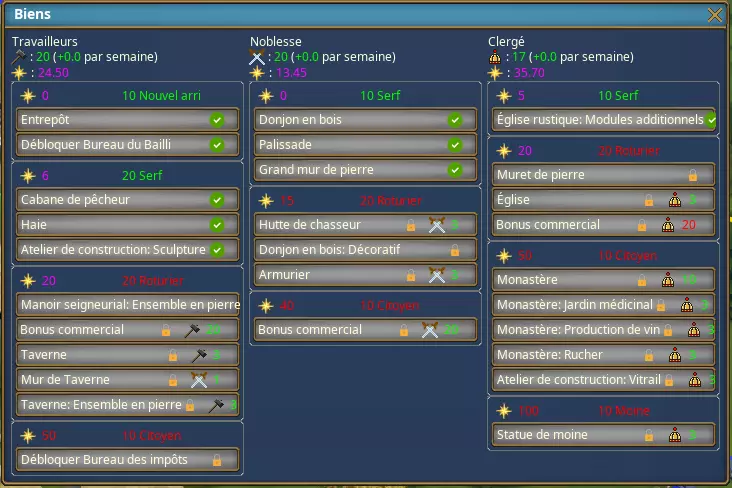Screen dimensions: 732x488
Task: Click the Travailleurs section title
Action: pos(45,42)
